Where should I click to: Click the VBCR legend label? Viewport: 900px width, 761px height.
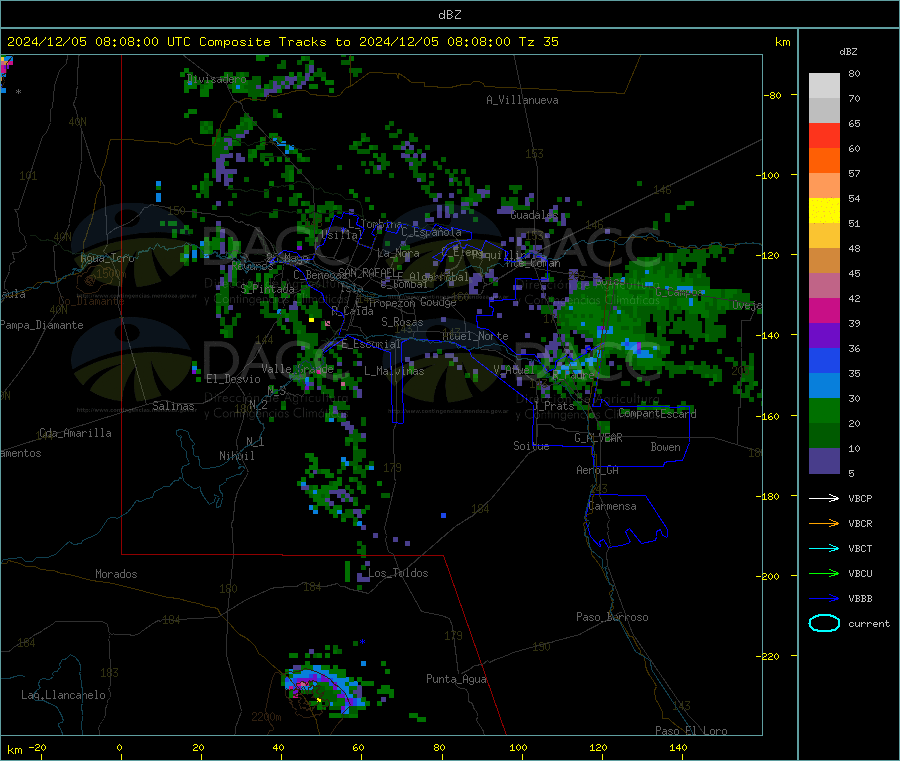(860, 523)
